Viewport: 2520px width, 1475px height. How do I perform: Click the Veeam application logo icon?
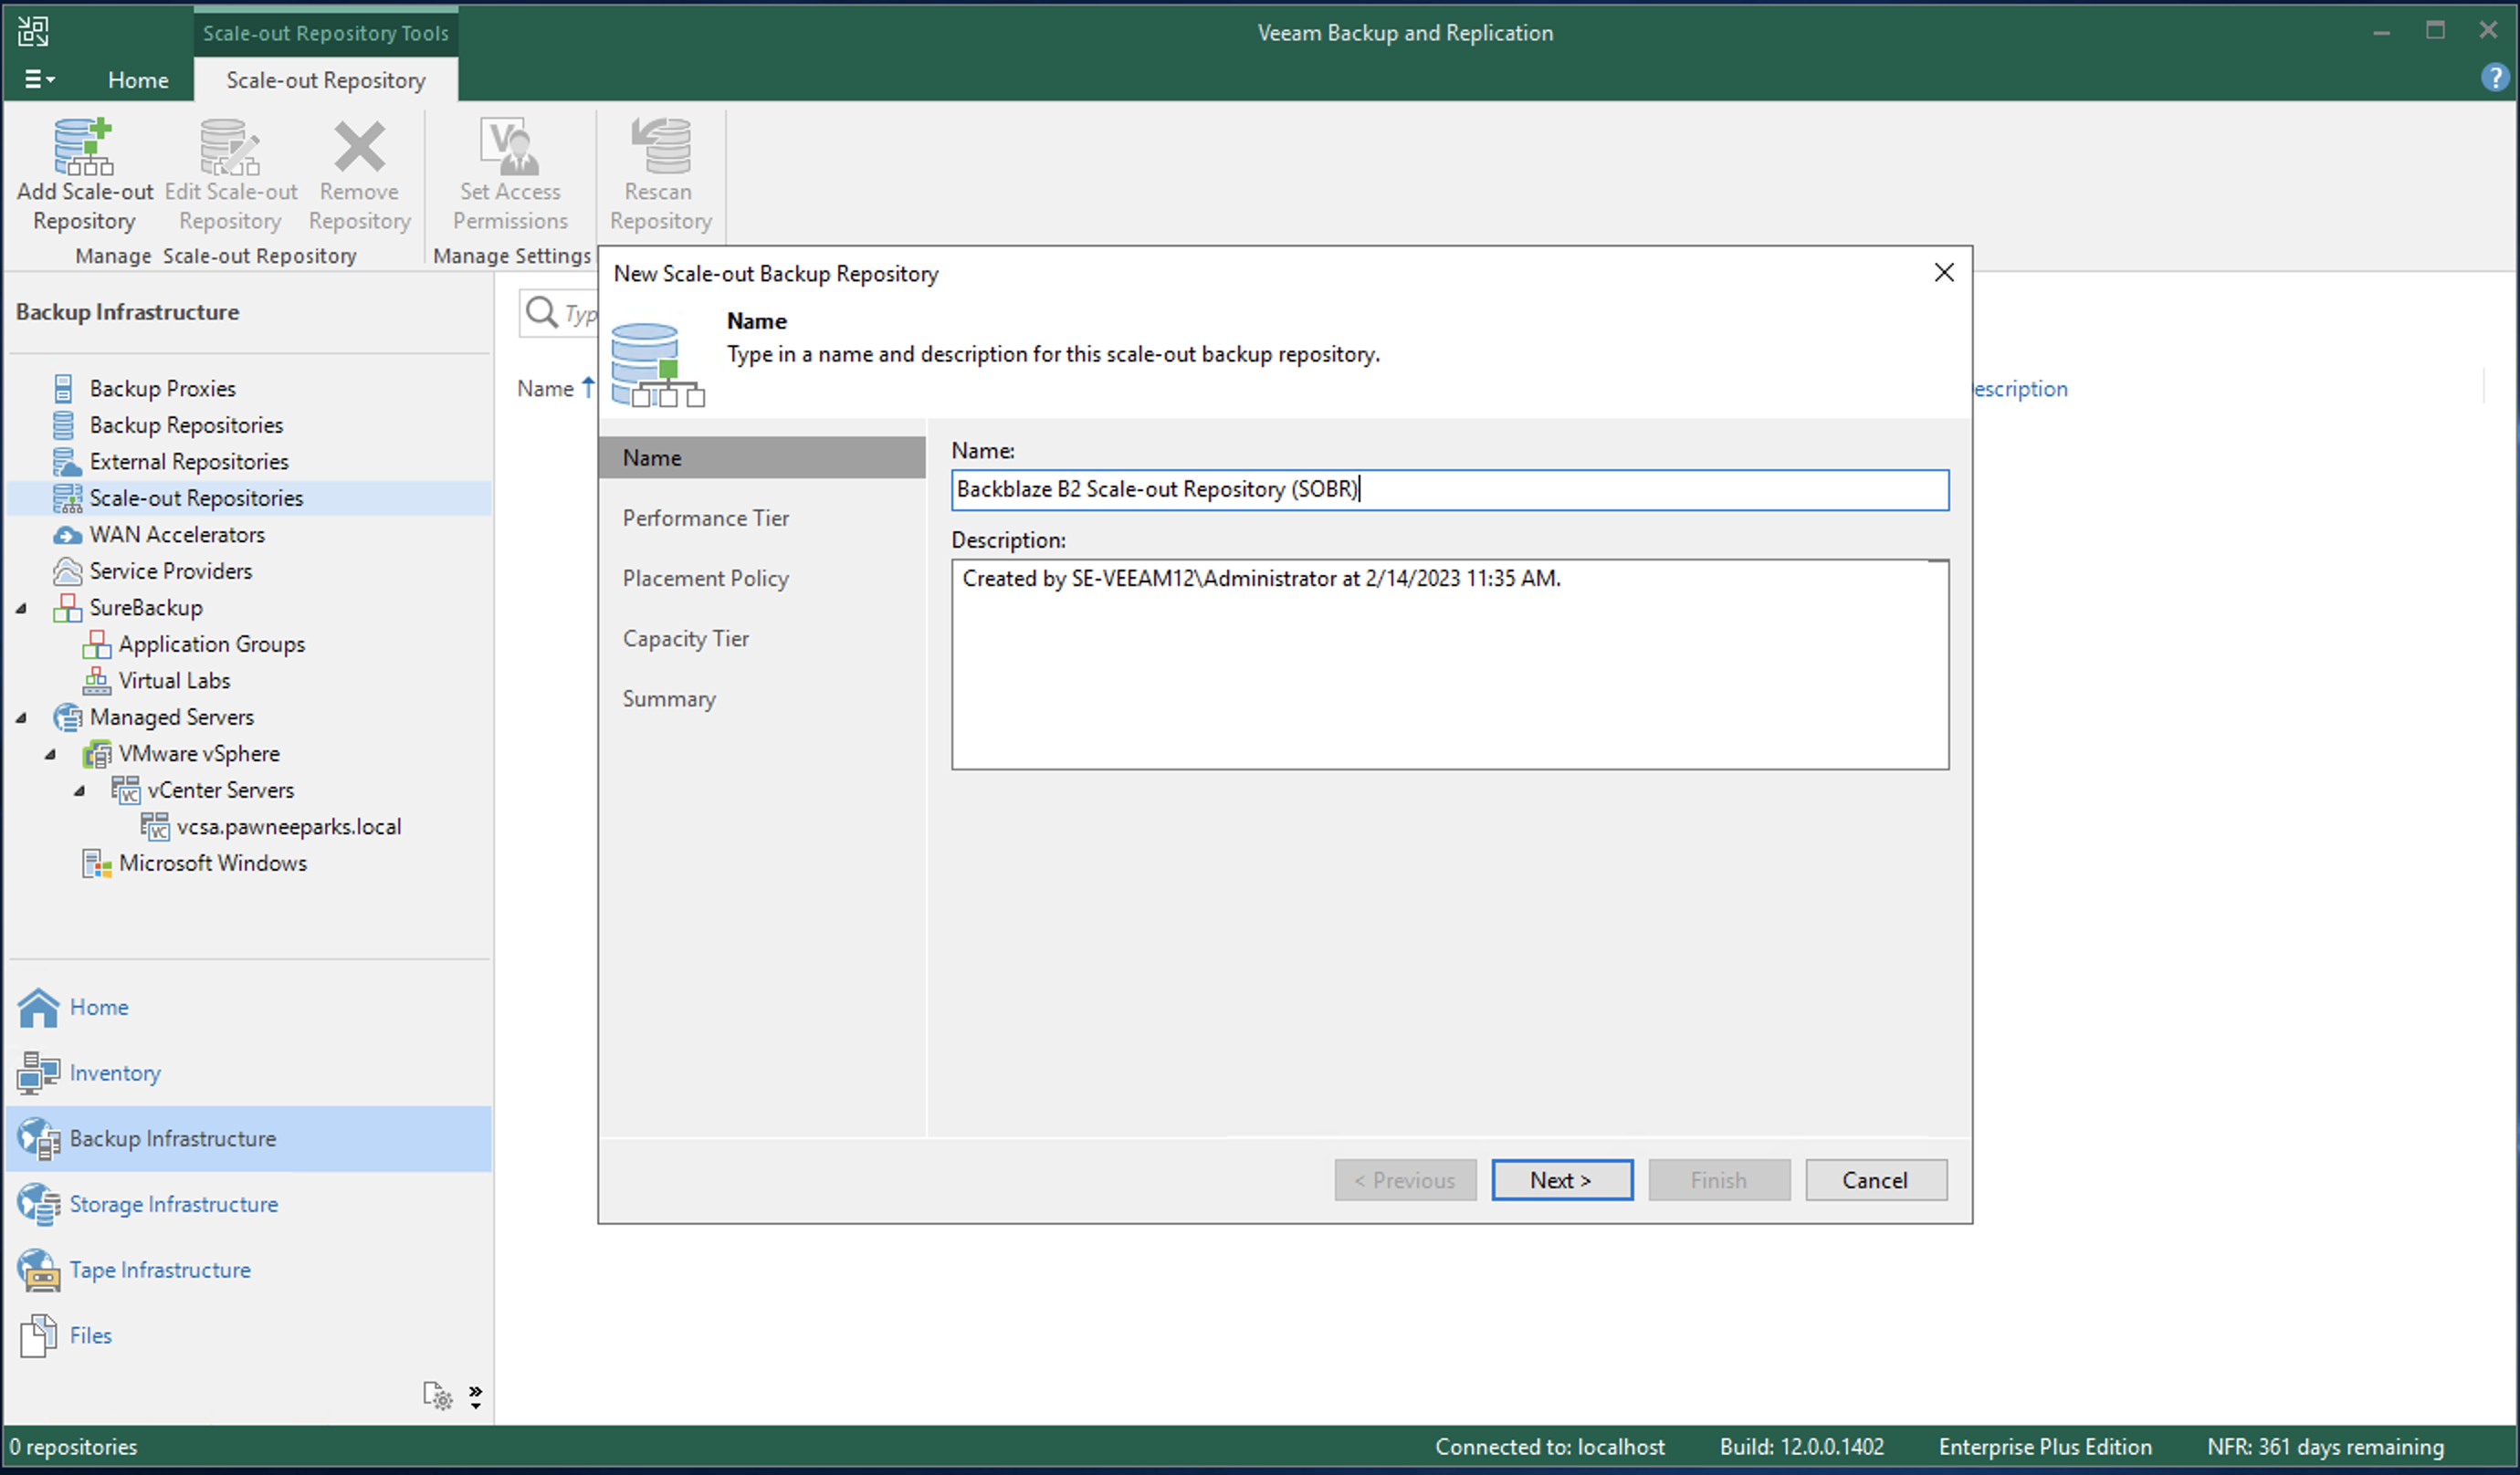click(33, 32)
